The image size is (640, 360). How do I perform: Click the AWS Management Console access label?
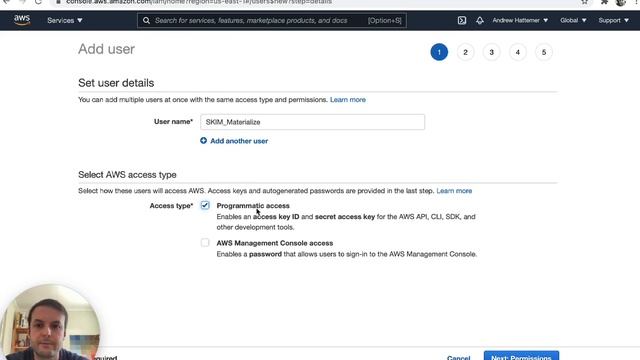pos(275,243)
